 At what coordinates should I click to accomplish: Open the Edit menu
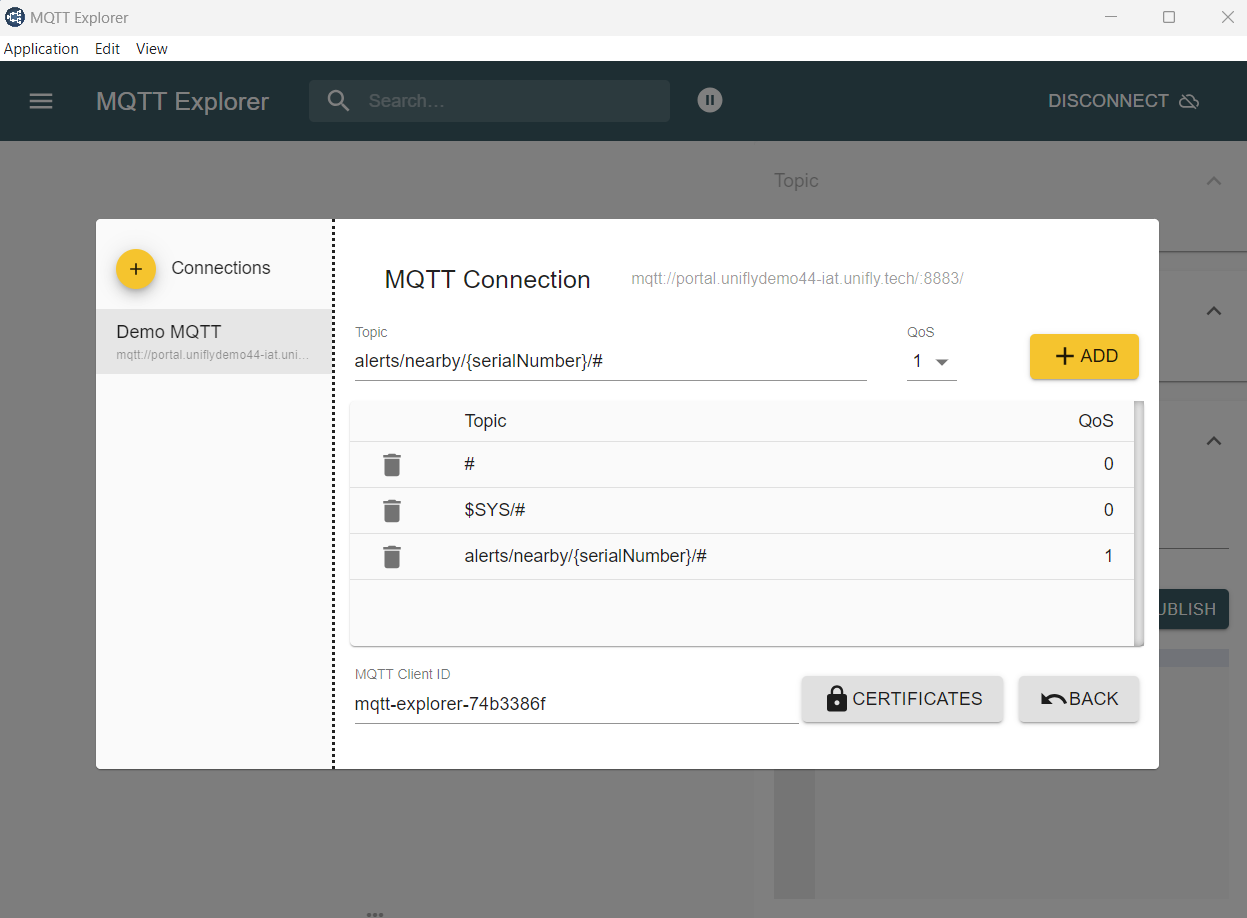(106, 48)
